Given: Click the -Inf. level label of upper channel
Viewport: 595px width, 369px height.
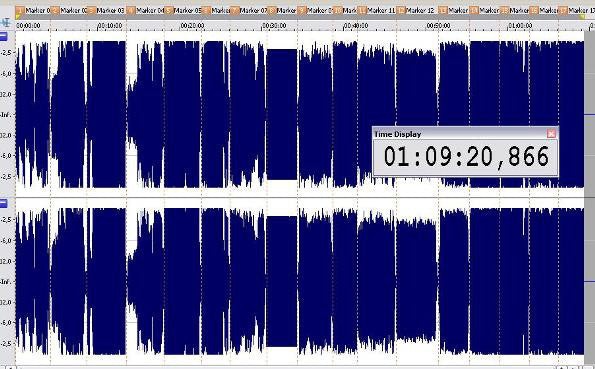Looking at the screenshot, I should point(6,114).
